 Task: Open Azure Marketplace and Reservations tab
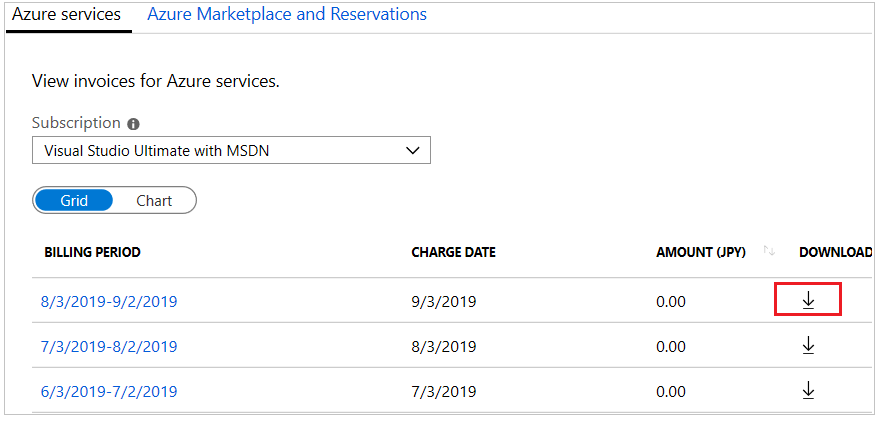(x=287, y=15)
